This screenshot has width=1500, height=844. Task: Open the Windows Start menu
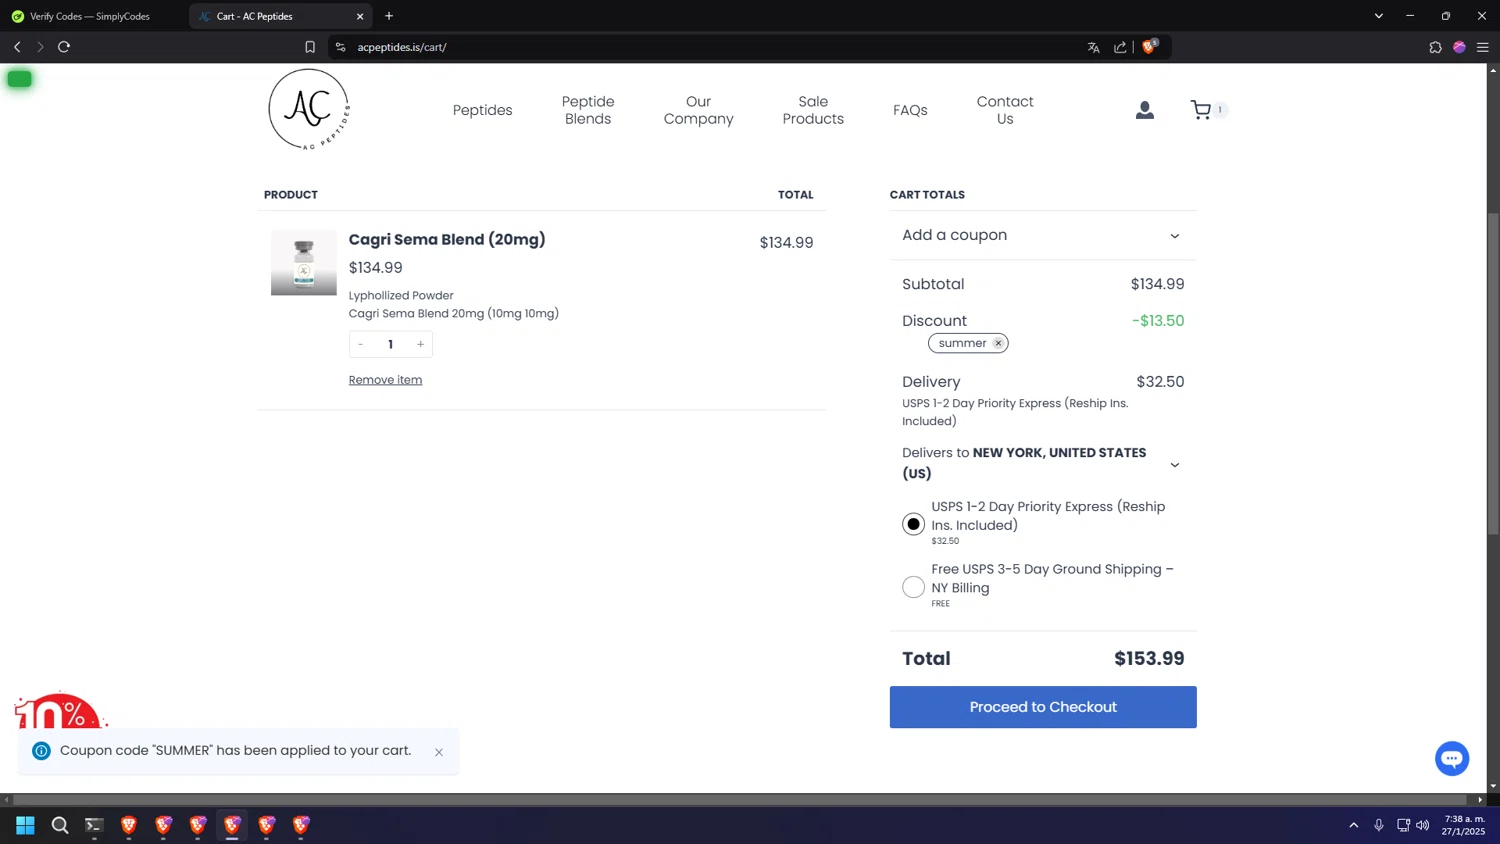pos(25,825)
